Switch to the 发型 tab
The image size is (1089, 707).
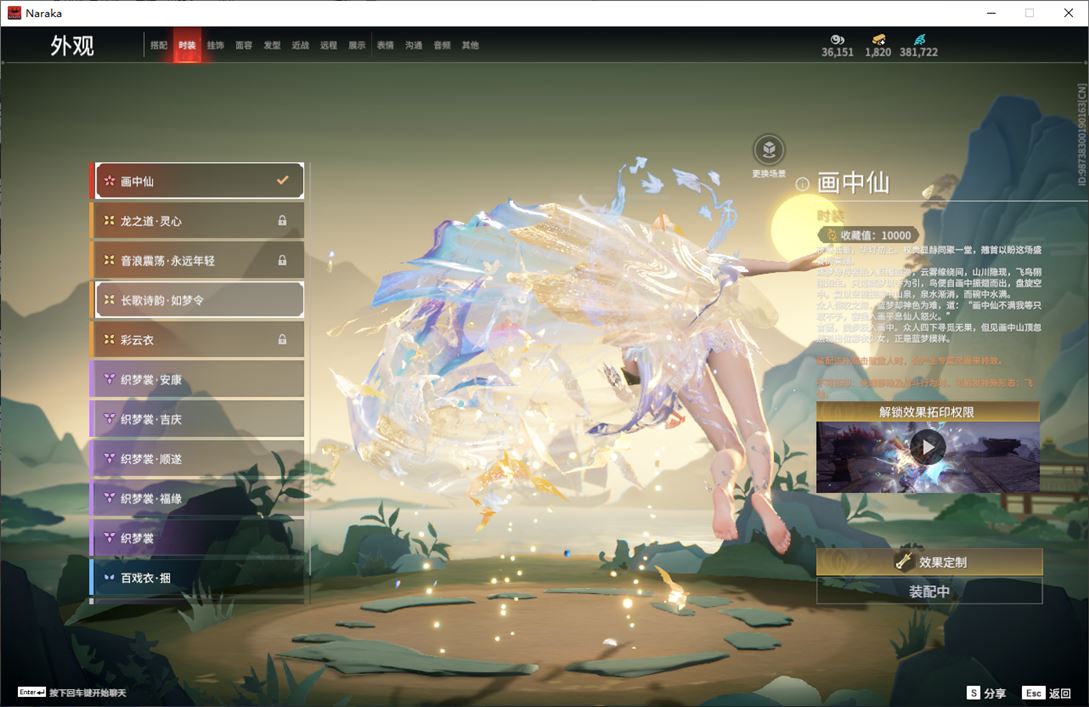pos(272,45)
